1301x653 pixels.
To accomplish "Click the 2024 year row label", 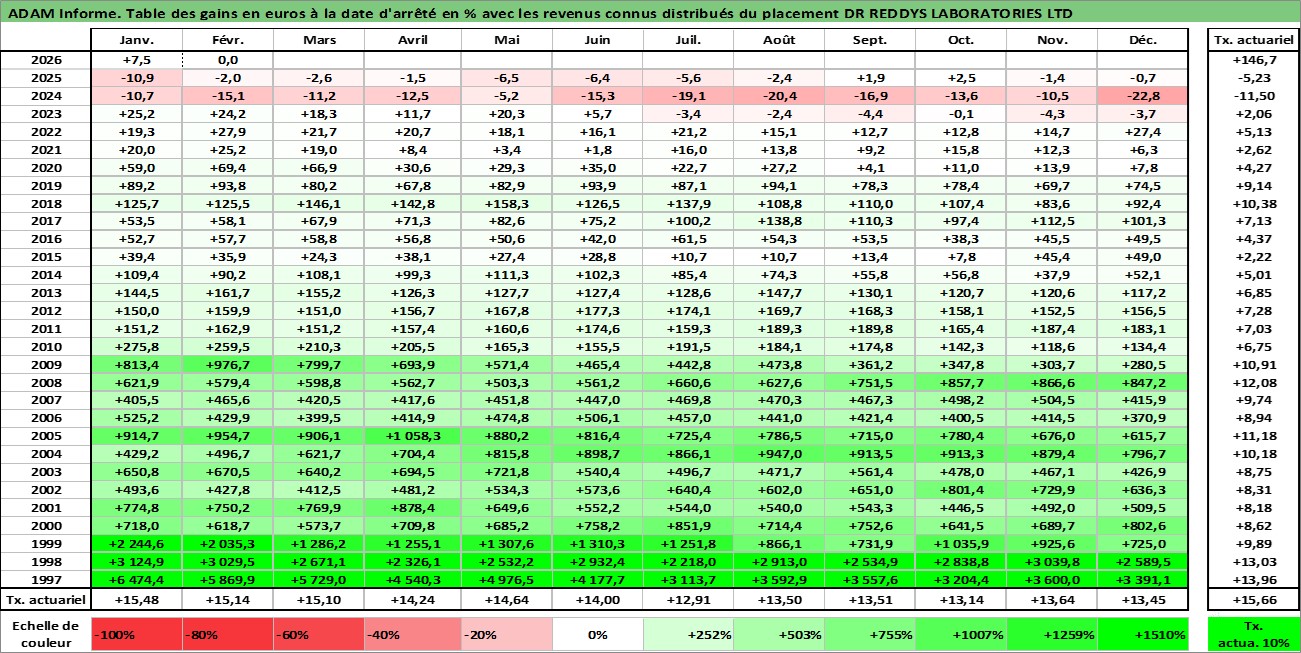I will [46, 96].
